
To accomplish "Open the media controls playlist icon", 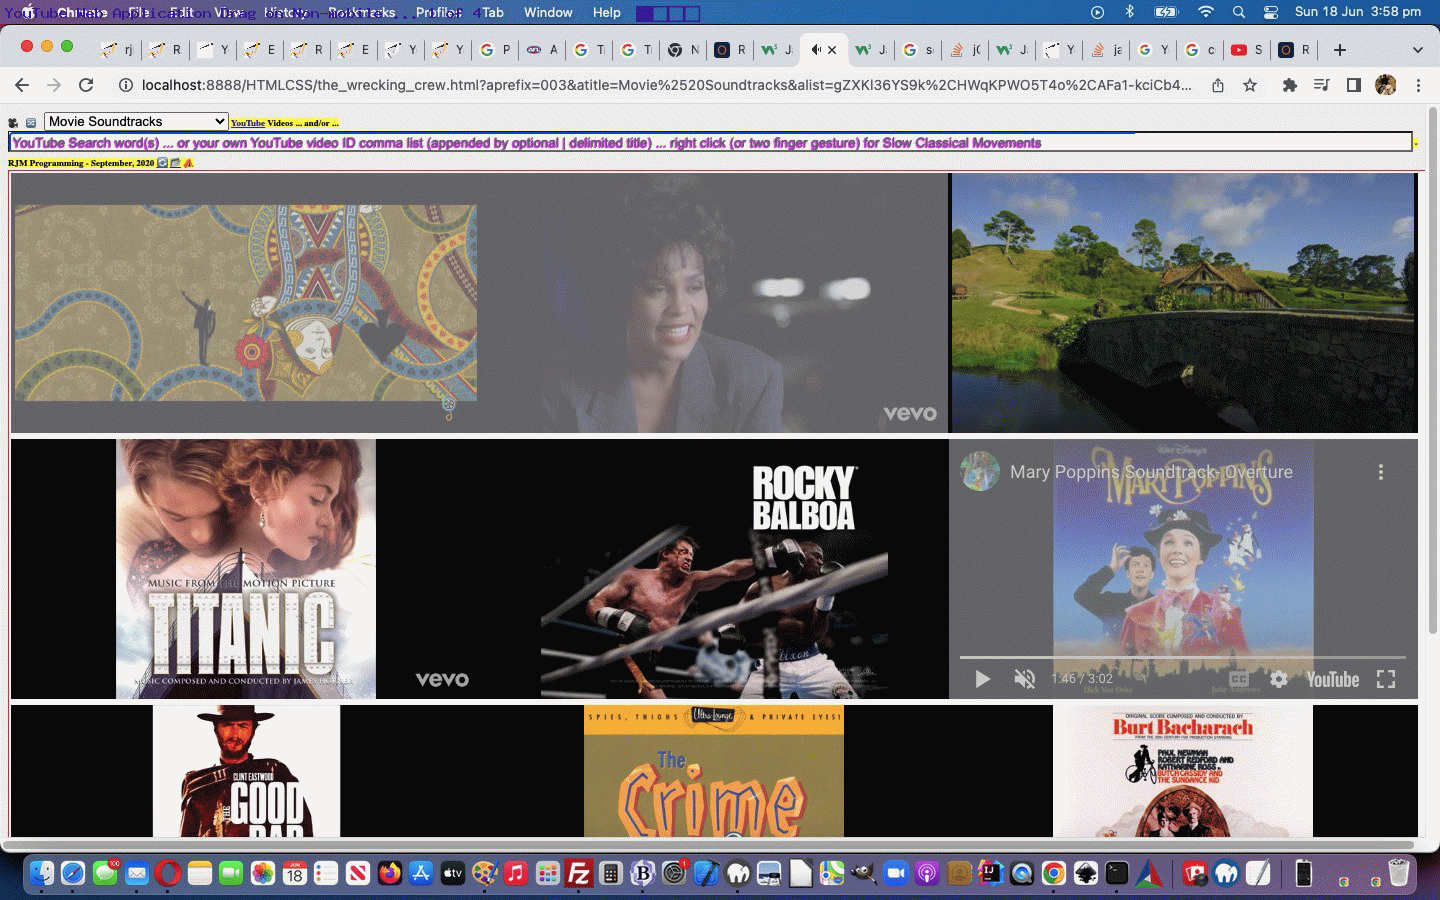I will [x=1322, y=85].
